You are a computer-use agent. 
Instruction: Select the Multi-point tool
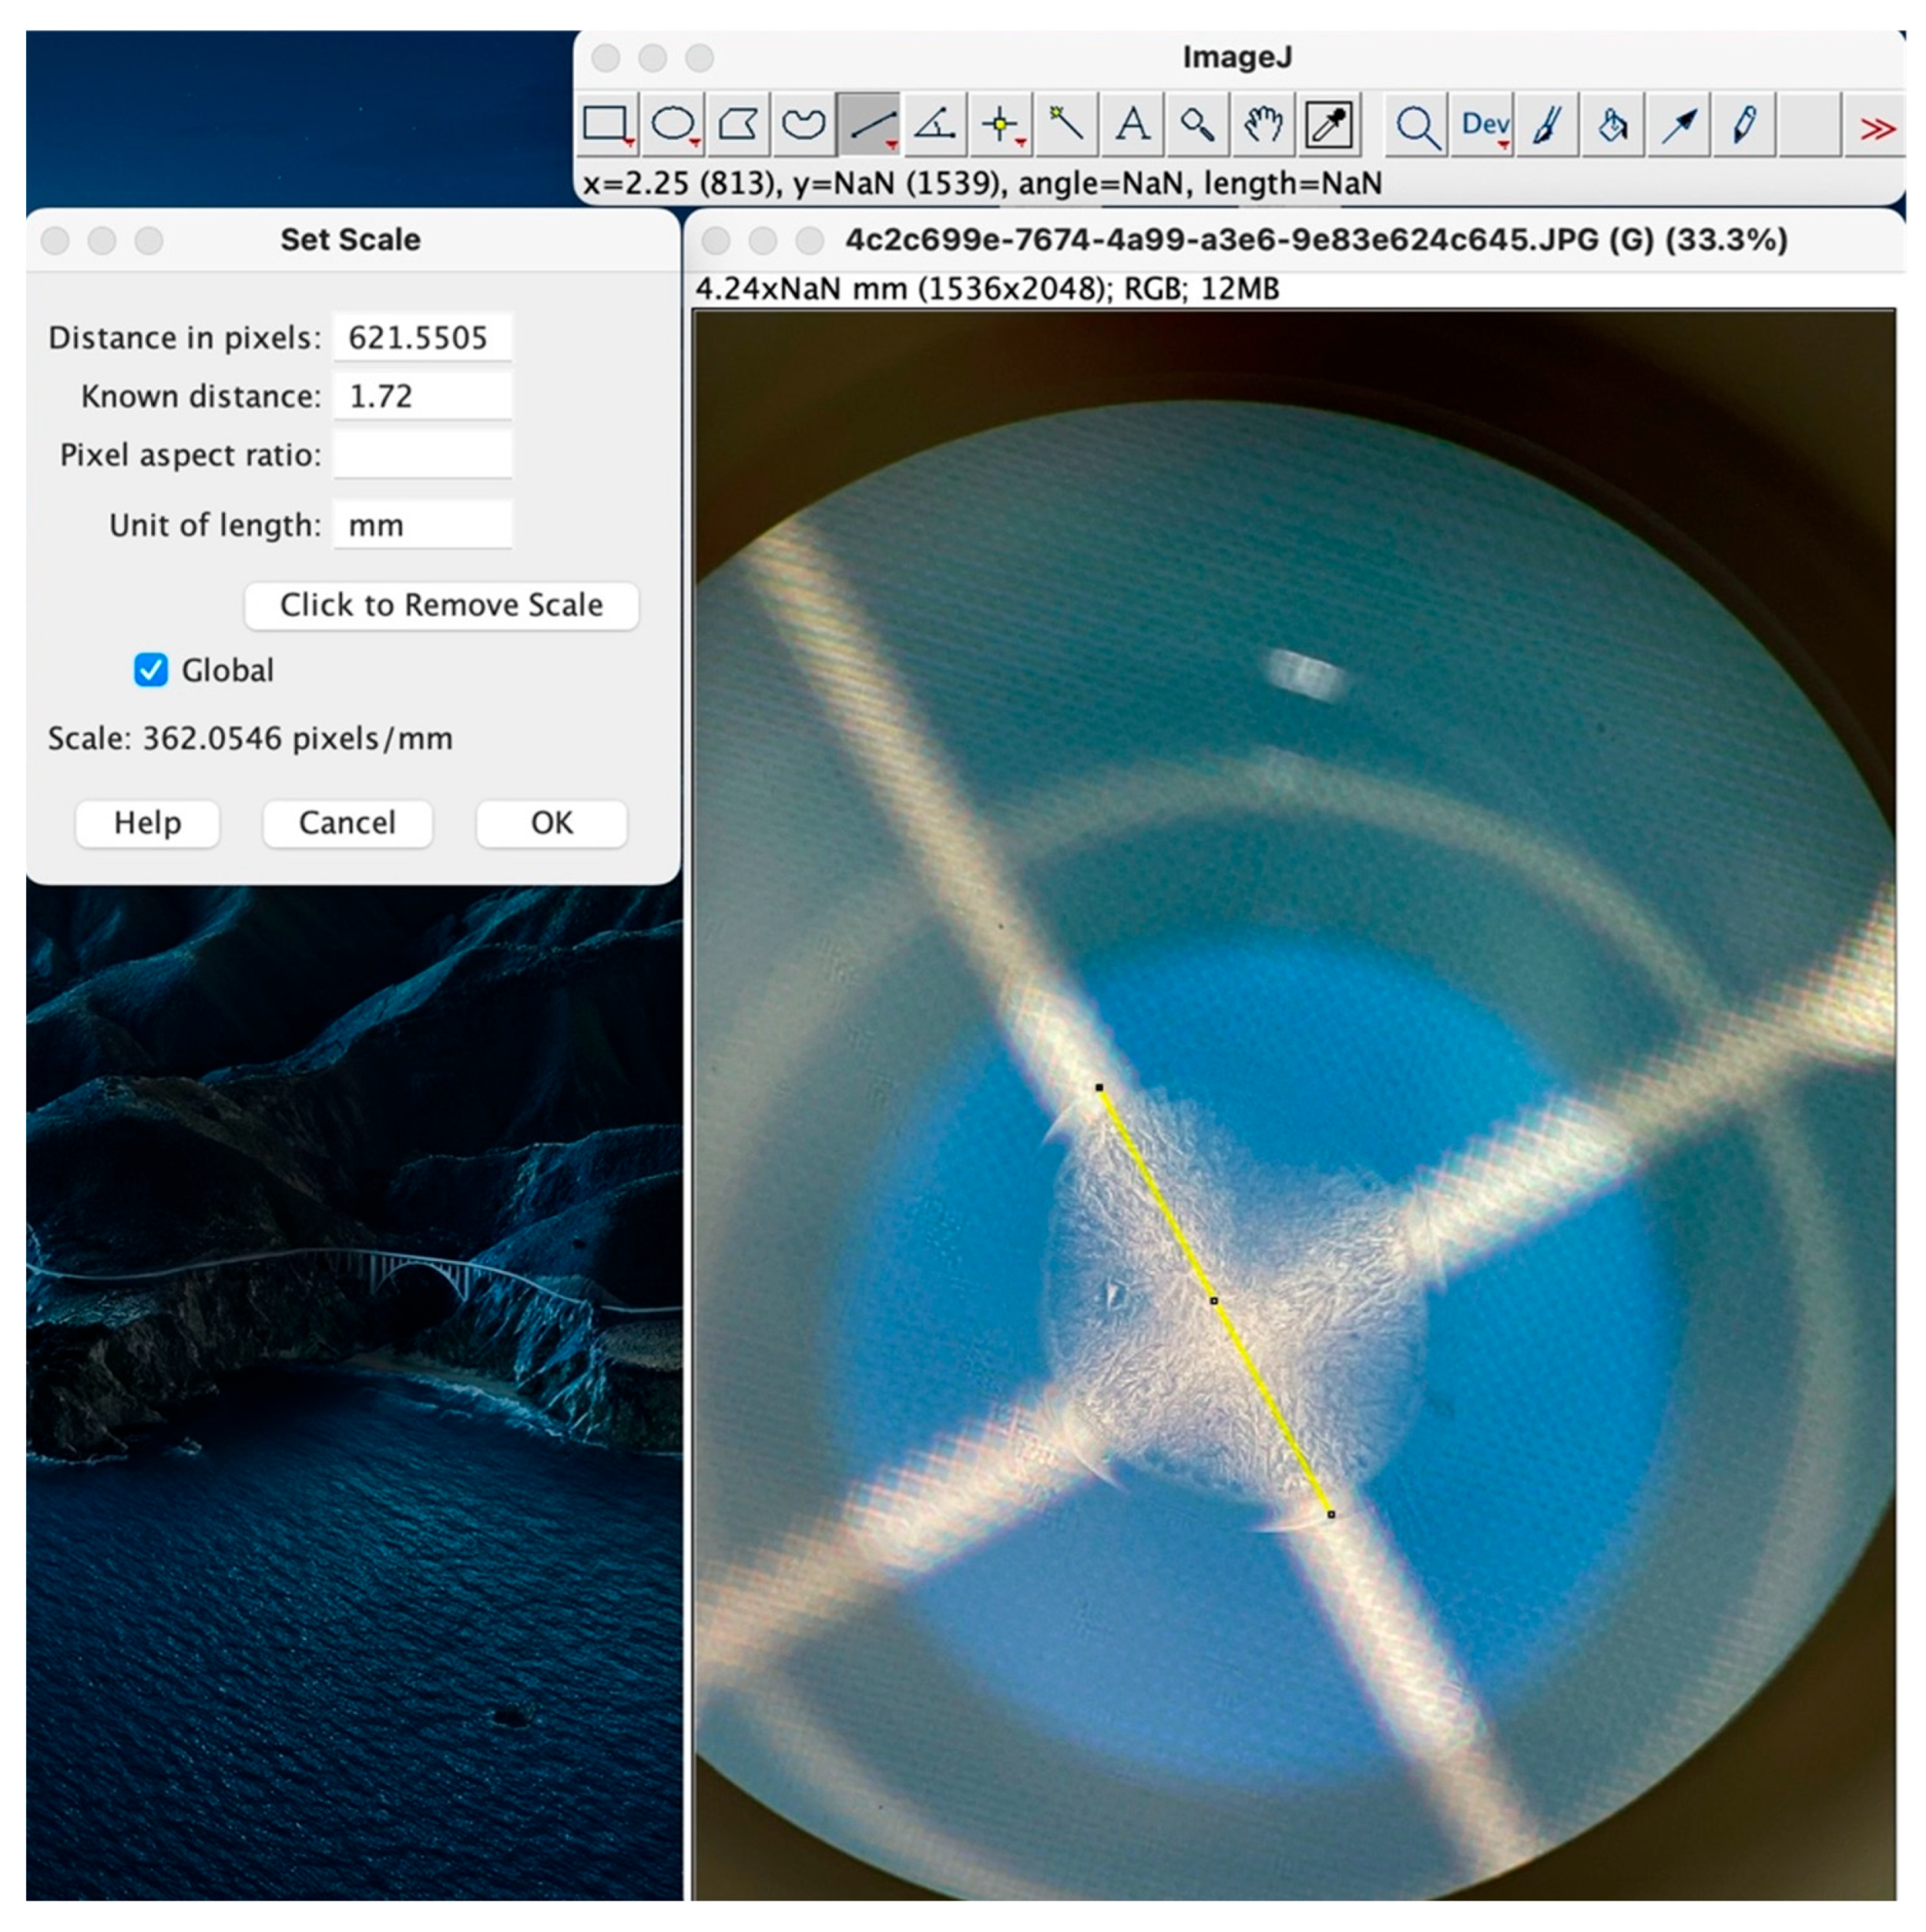(x=1001, y=125)
